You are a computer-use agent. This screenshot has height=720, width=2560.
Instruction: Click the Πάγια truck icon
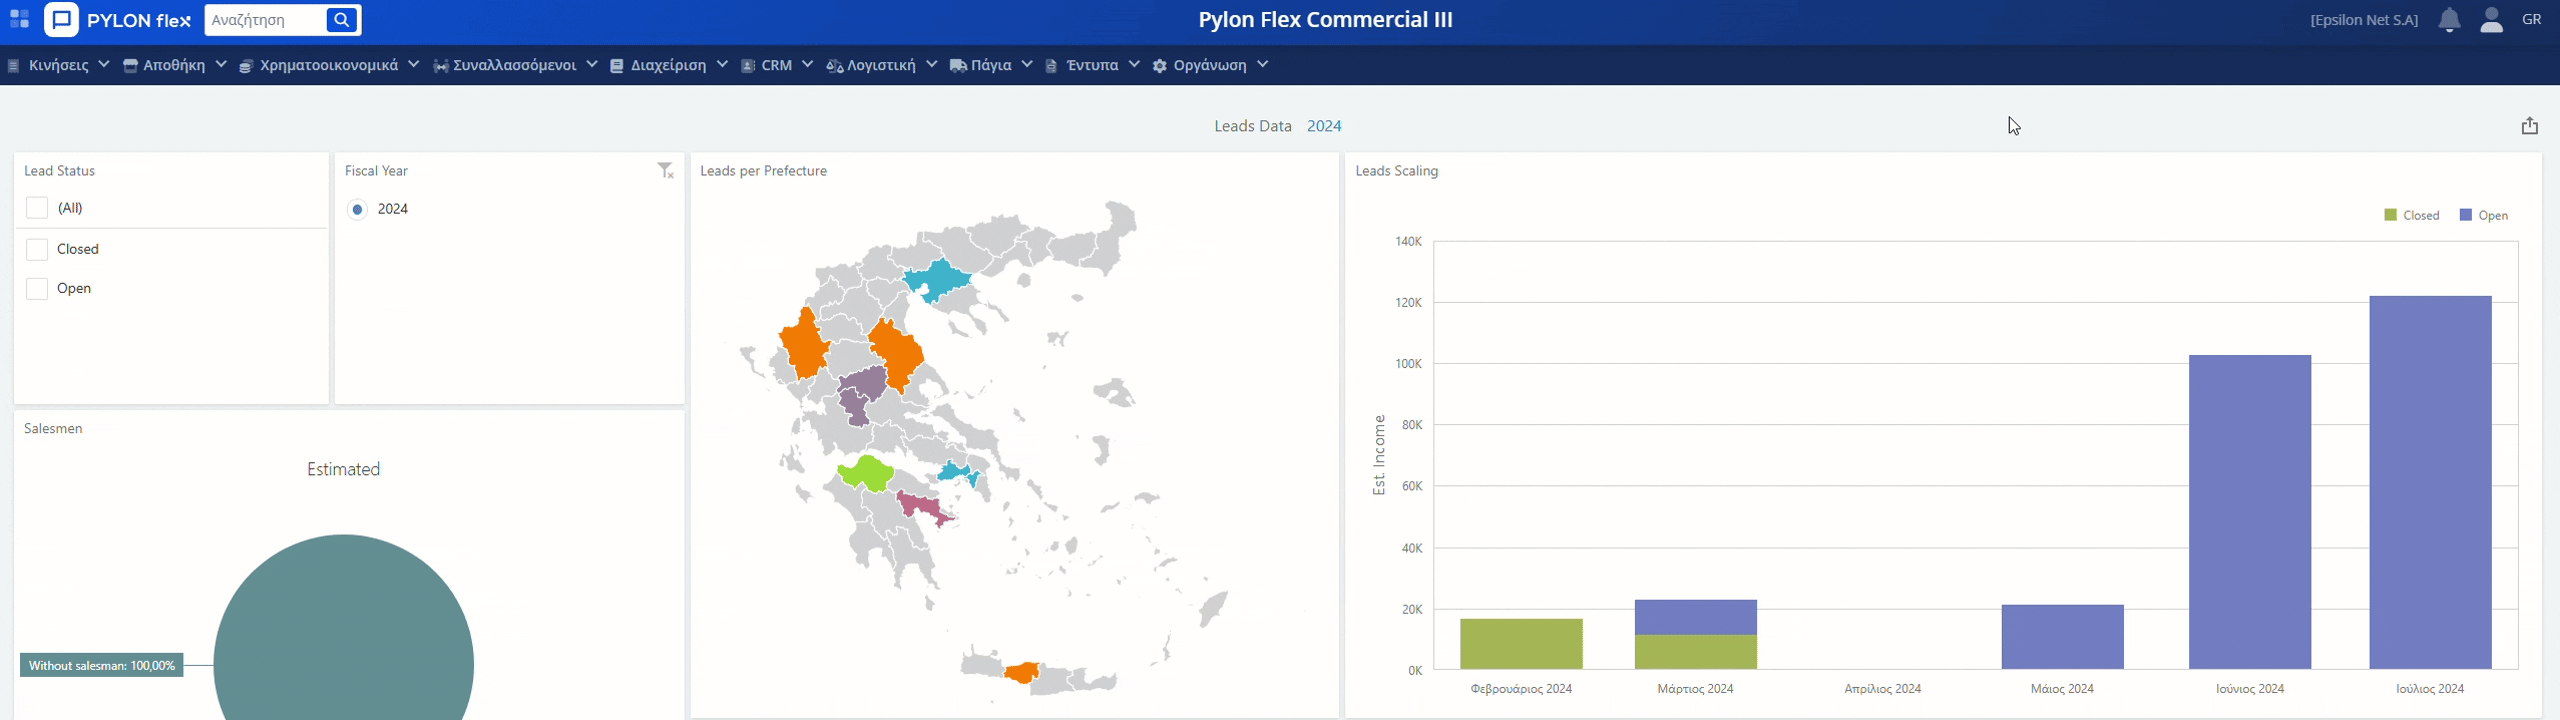coord(958,66)
